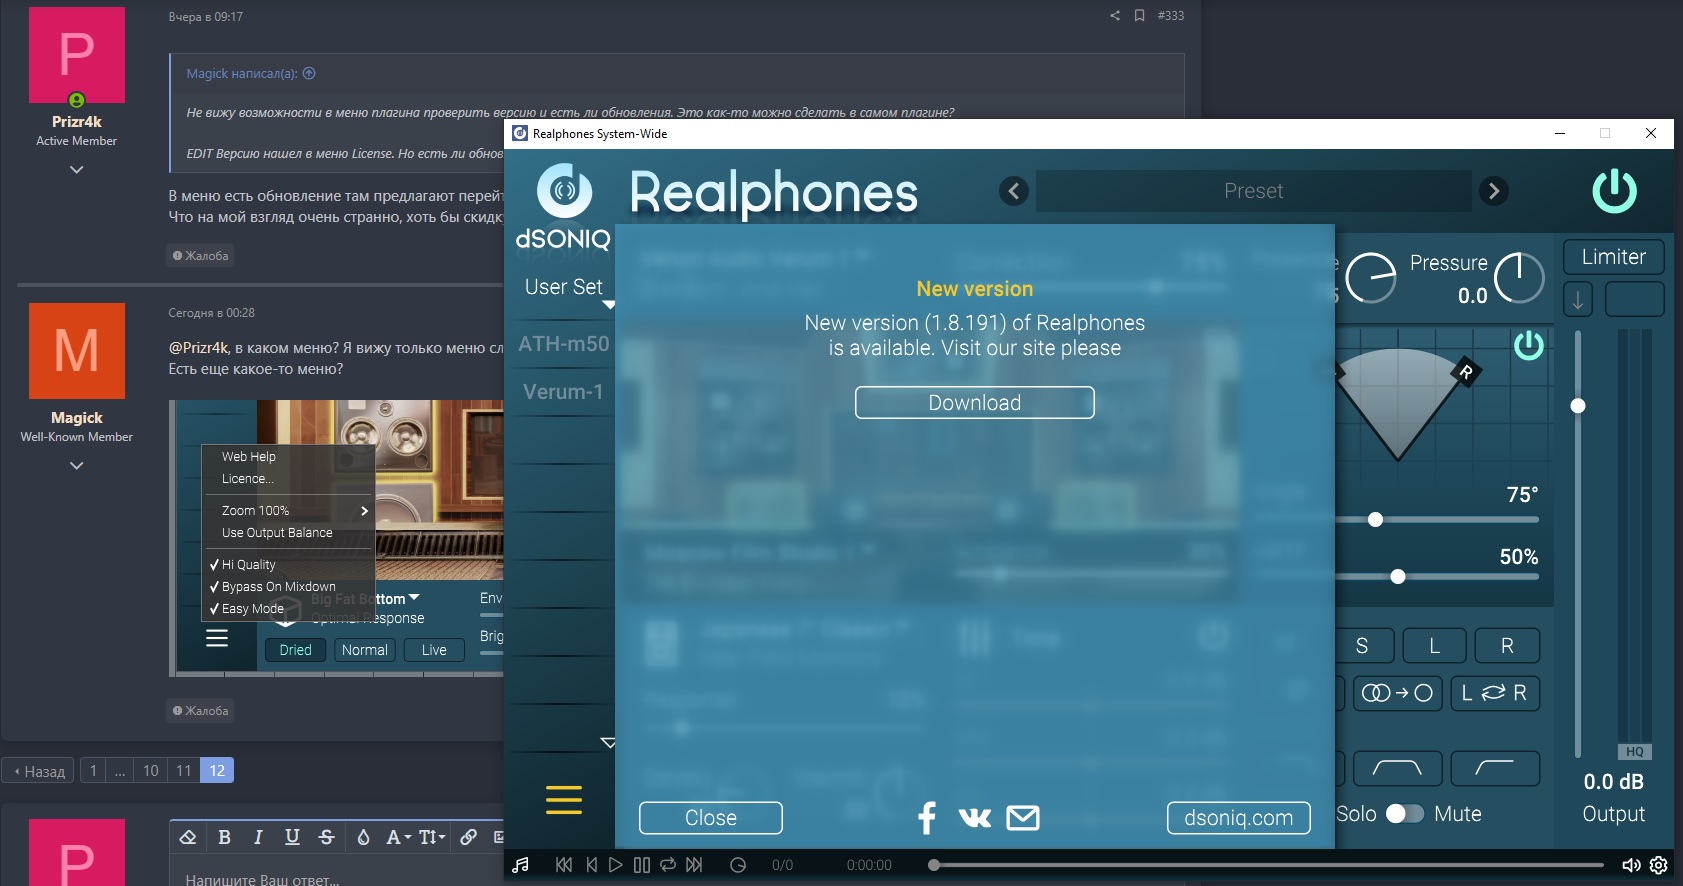Screen dimensions: 1683x886
Task: Insert a link in the reply editor
Action: [468, 837]
